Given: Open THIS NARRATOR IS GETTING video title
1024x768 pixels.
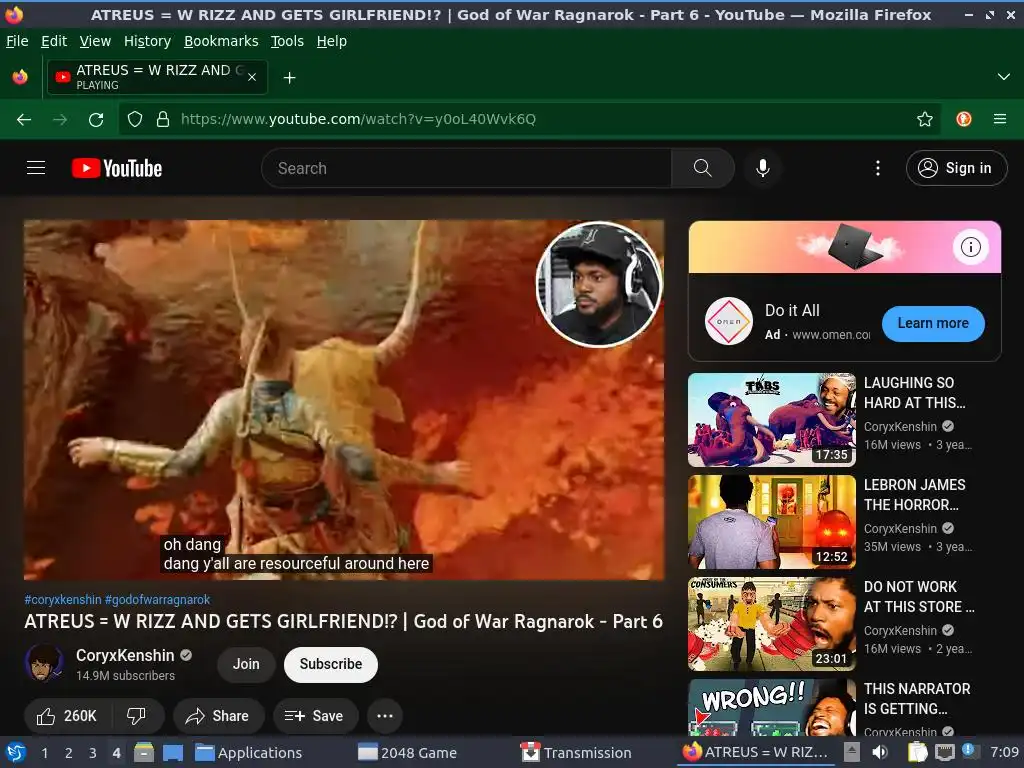Looking at the screenshot, I should tap(918, 699).
